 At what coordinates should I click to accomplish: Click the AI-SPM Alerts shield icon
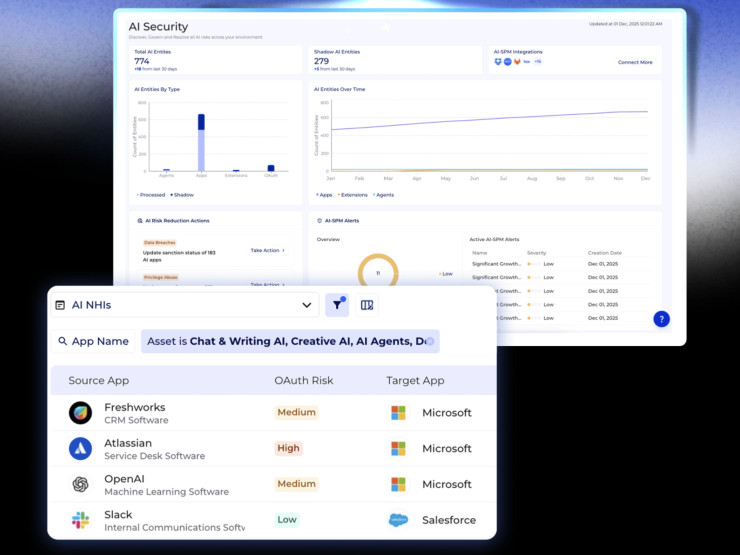pos(320,220)
